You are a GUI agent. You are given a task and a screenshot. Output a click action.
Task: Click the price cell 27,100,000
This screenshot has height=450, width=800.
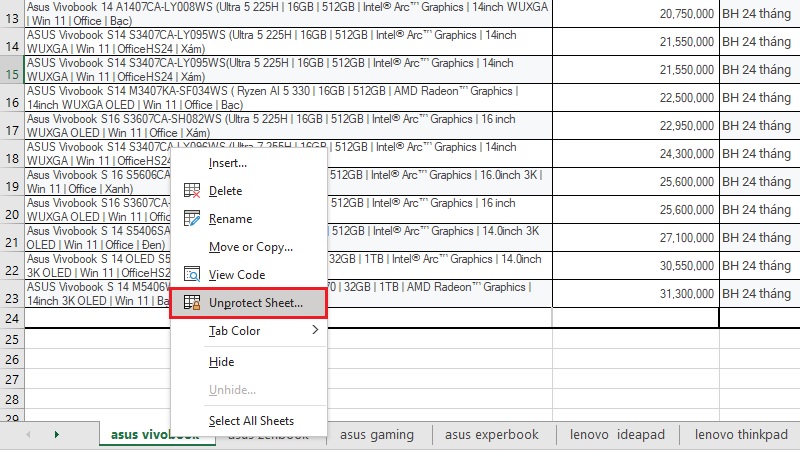(x=636, y=238)
